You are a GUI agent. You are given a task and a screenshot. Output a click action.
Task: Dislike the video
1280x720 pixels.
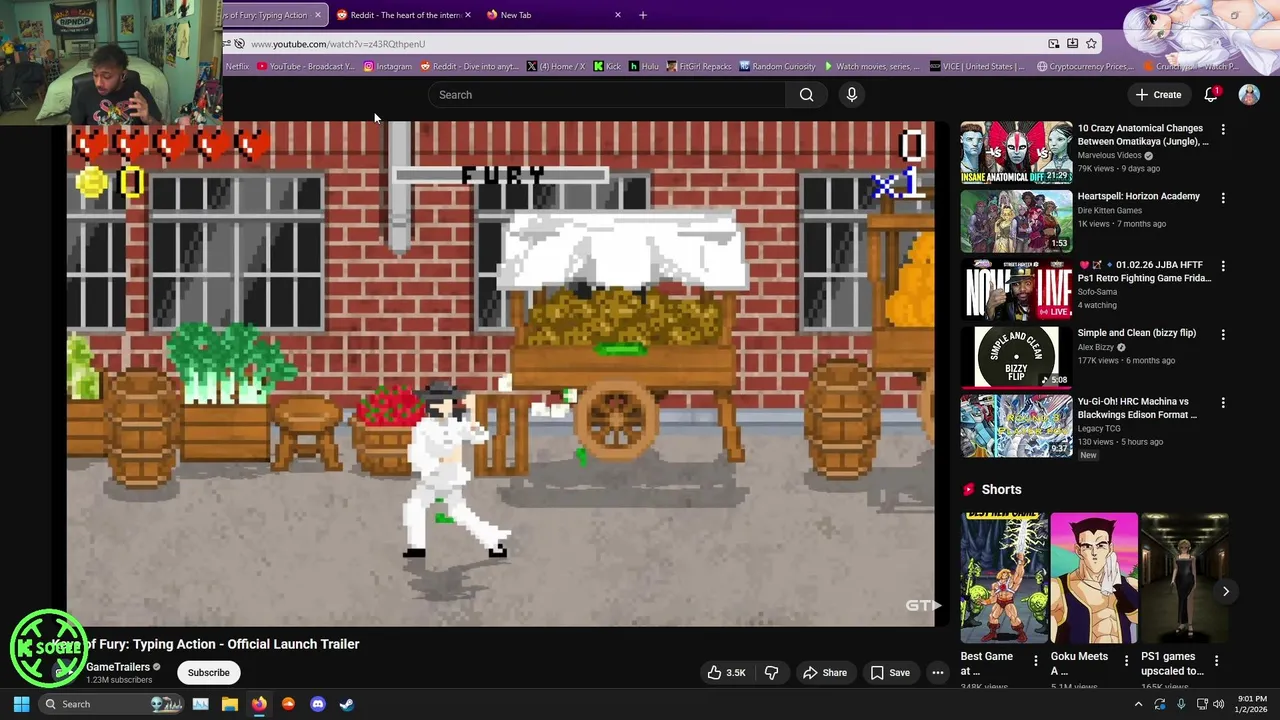(x=771, y=673)
